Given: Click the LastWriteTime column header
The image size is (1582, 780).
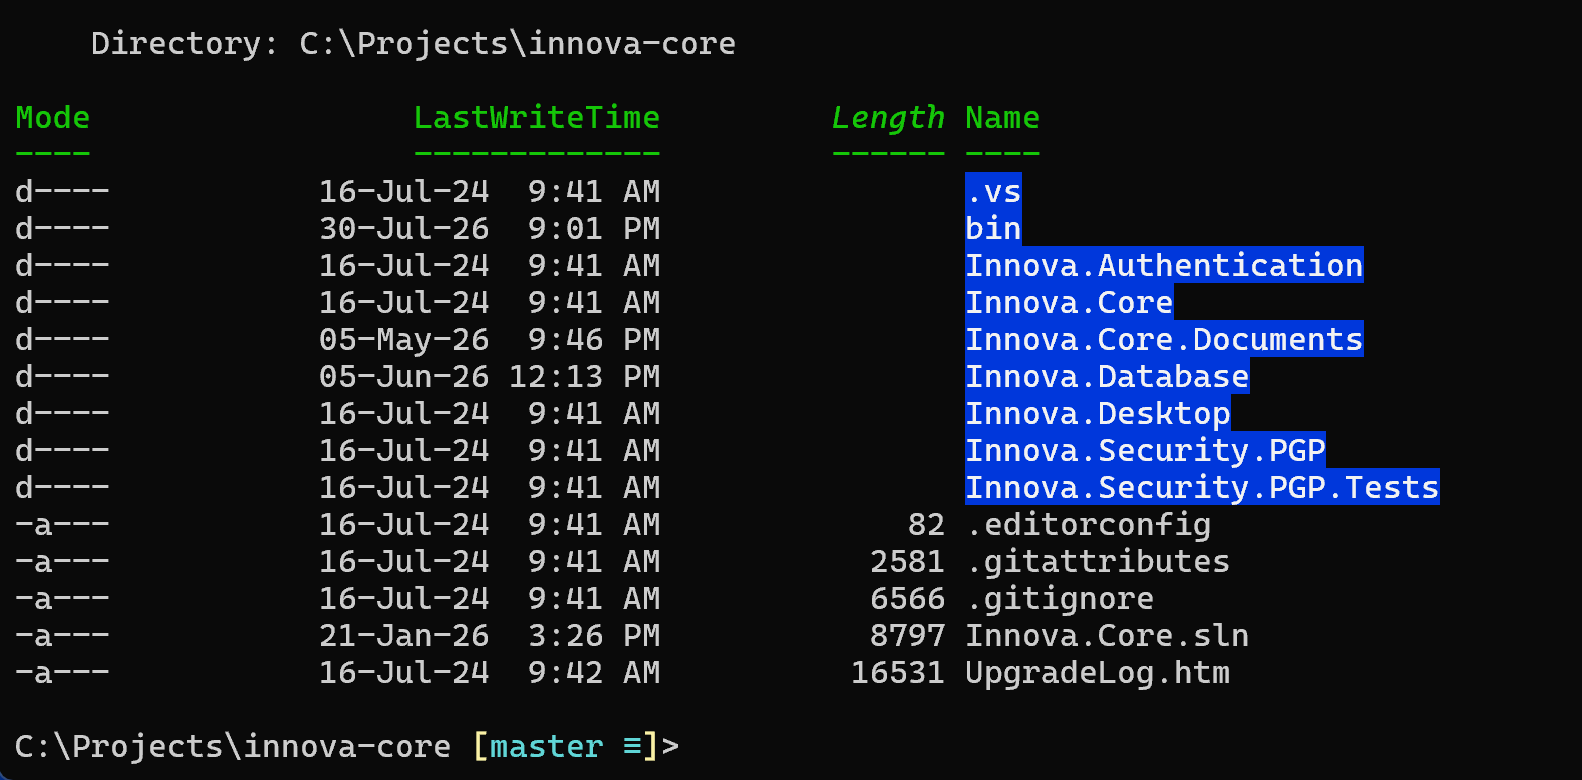Looking at the screenshot, I should click(537, 117).
